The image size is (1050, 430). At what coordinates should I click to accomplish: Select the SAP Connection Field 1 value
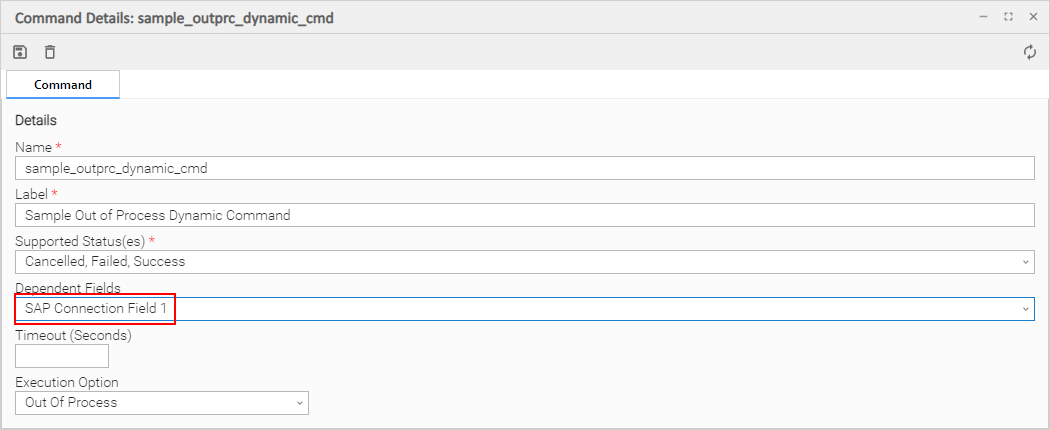96,309
